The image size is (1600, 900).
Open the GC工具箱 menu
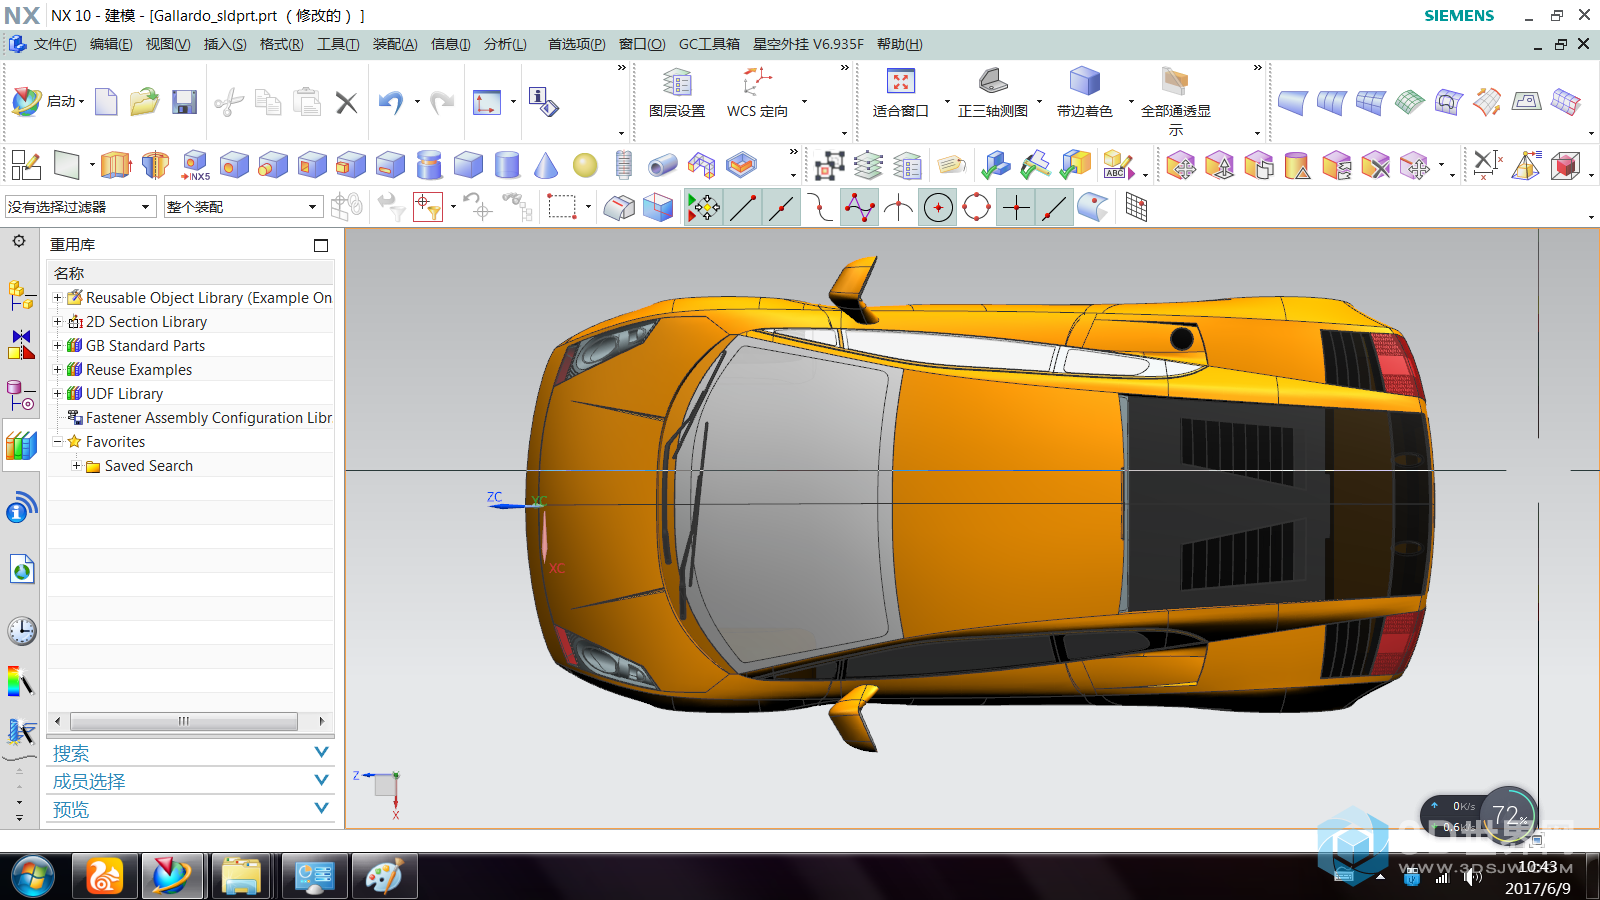(x=709, y=44)
